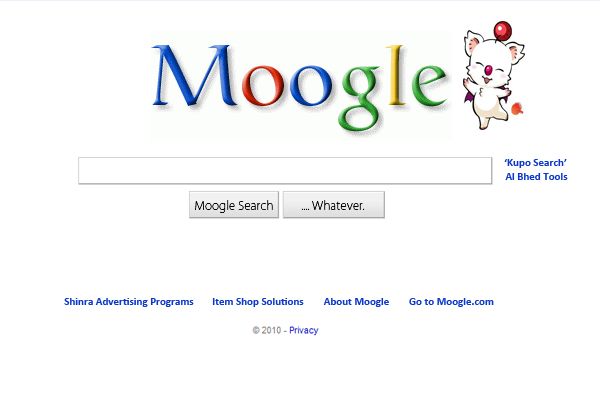Click the yellow letter l in logo

(x=396, y=75)
